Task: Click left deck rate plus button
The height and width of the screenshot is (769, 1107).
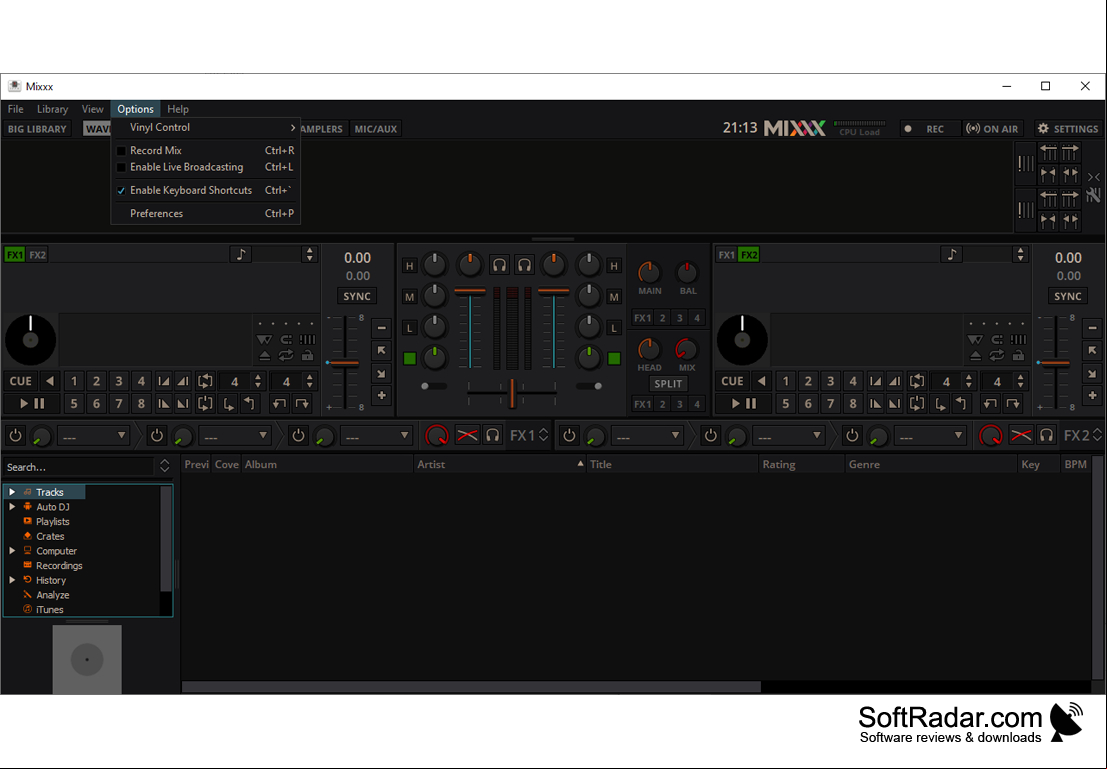Action: click(x=381, y=395)
